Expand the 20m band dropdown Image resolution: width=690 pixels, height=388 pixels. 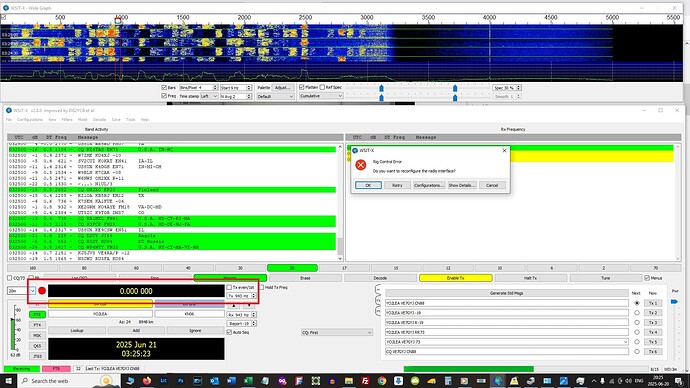(32, 291)
